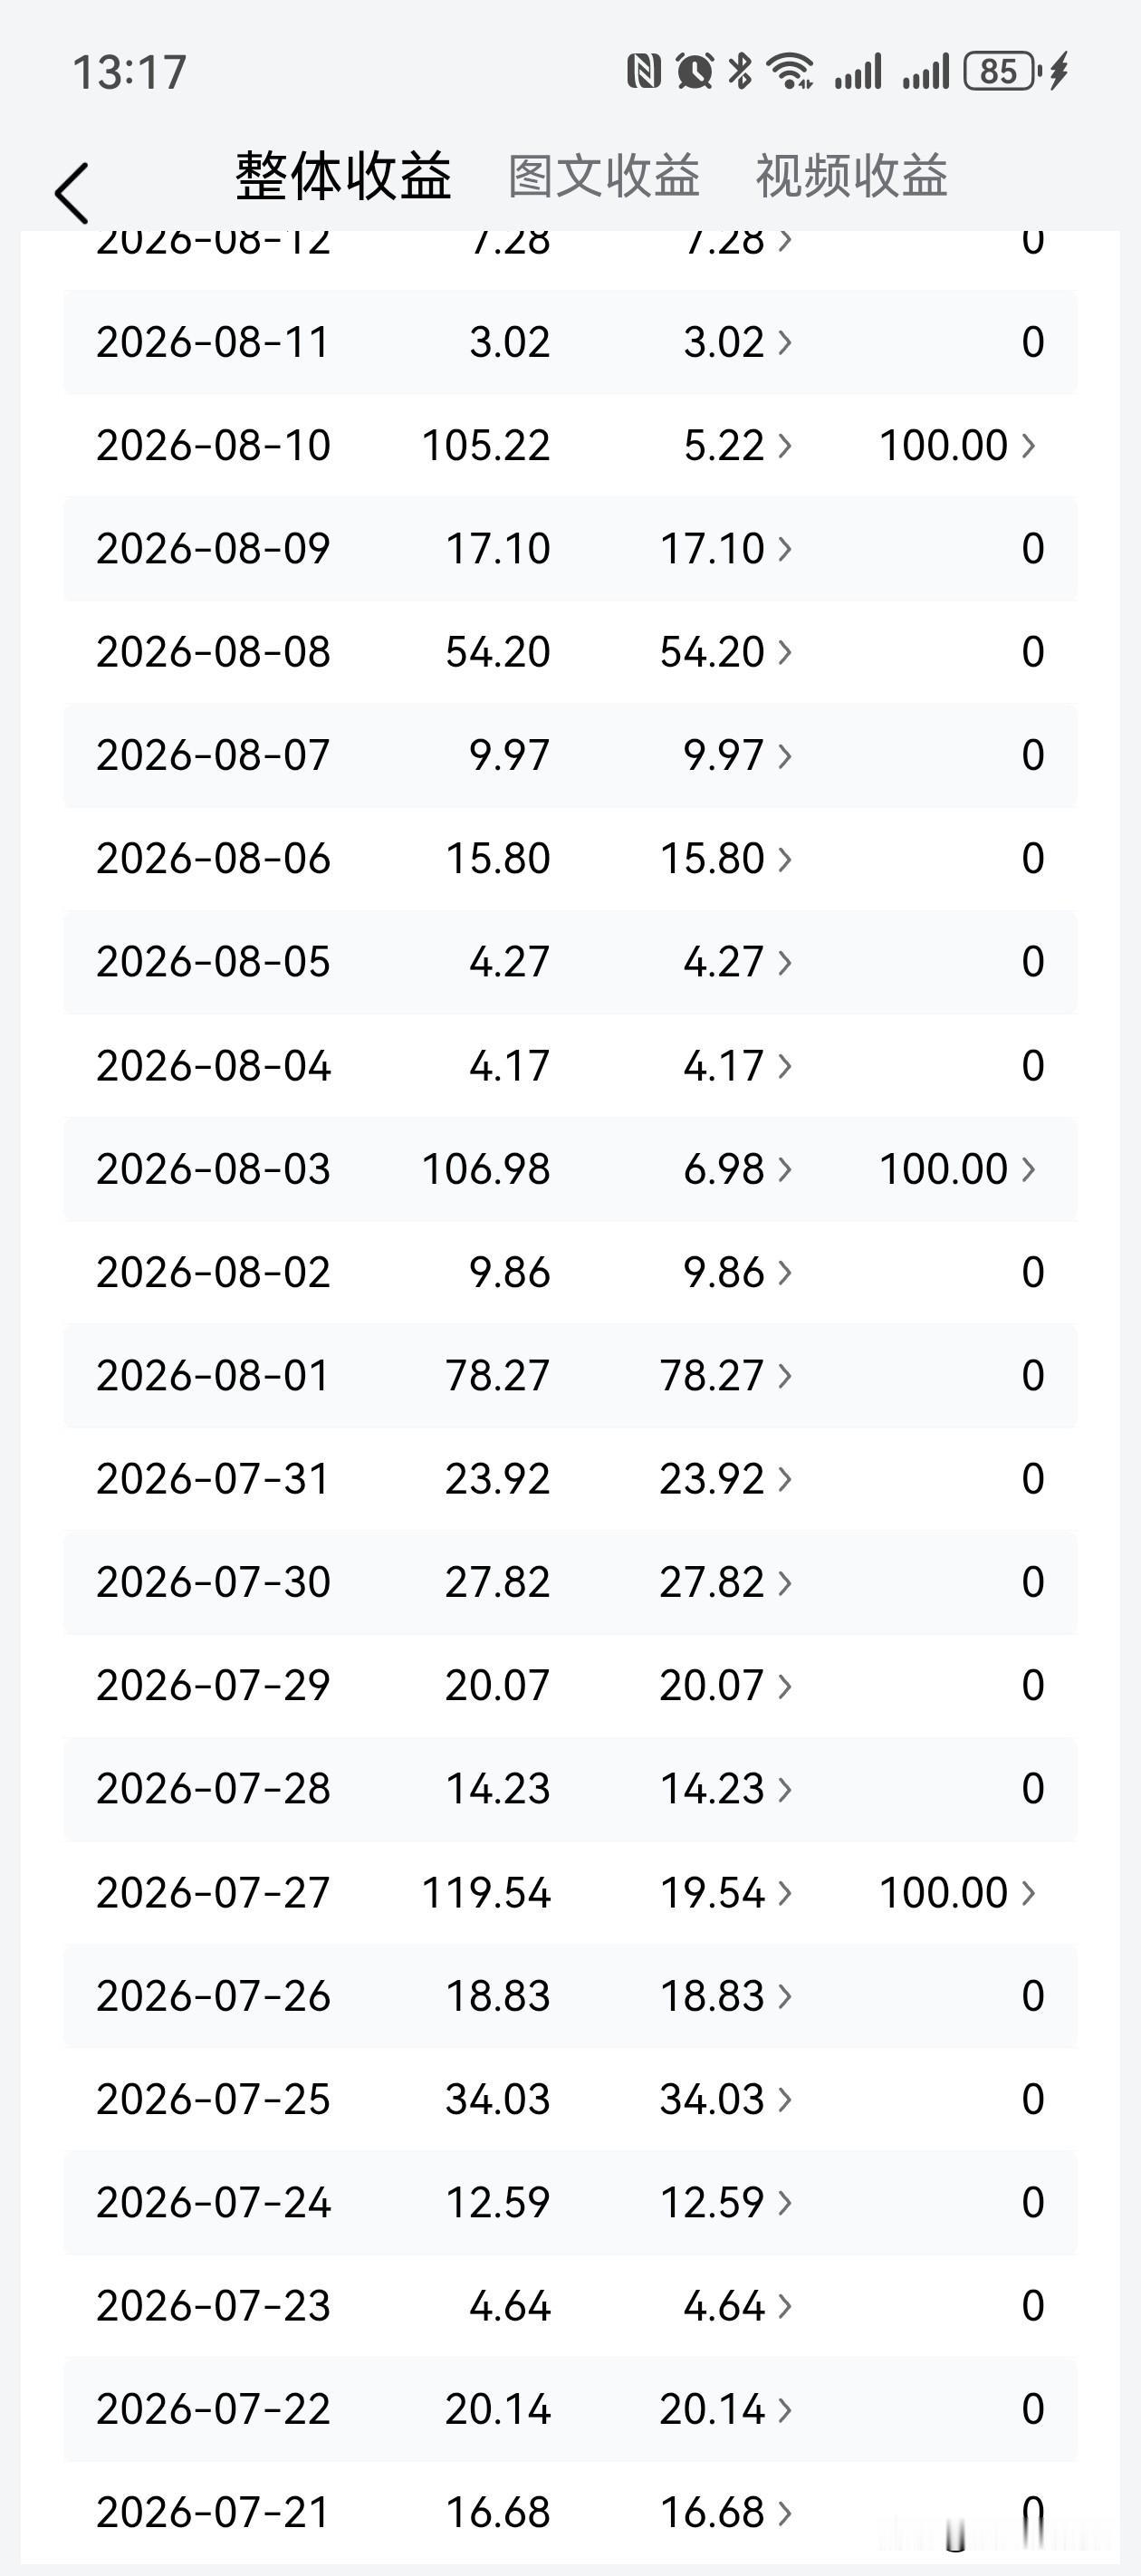Expand the 100.00 details for 2026-08-03
1141x2576 pixels.
click(957, 1168)
